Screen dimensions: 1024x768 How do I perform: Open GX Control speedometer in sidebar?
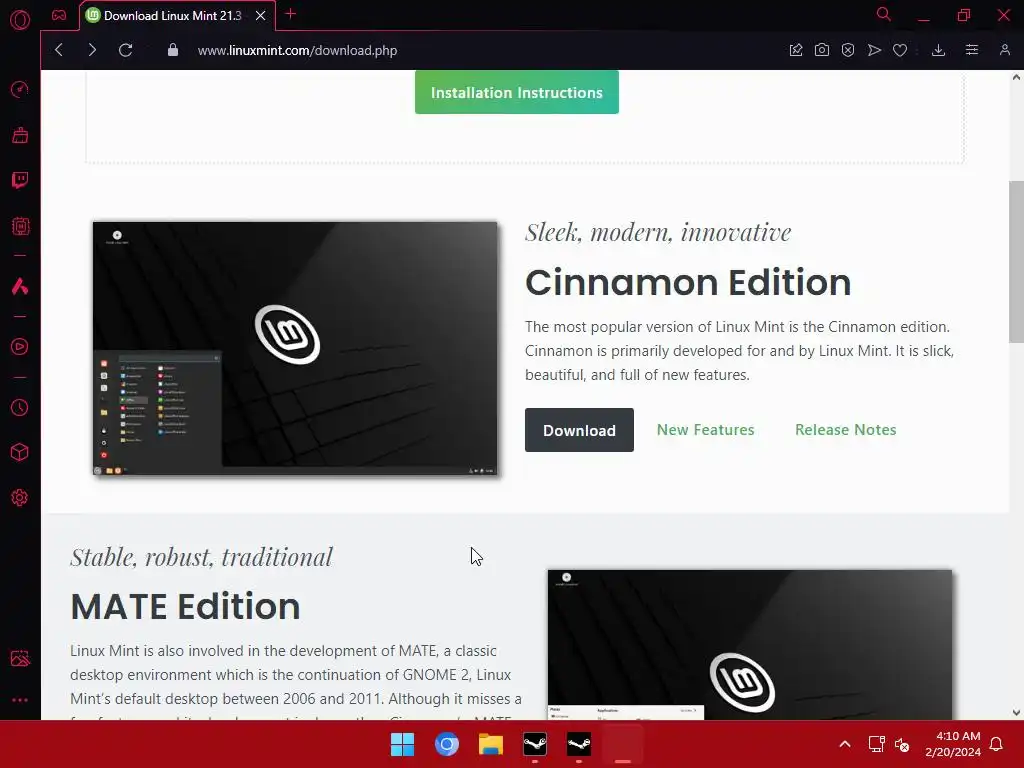20,89
